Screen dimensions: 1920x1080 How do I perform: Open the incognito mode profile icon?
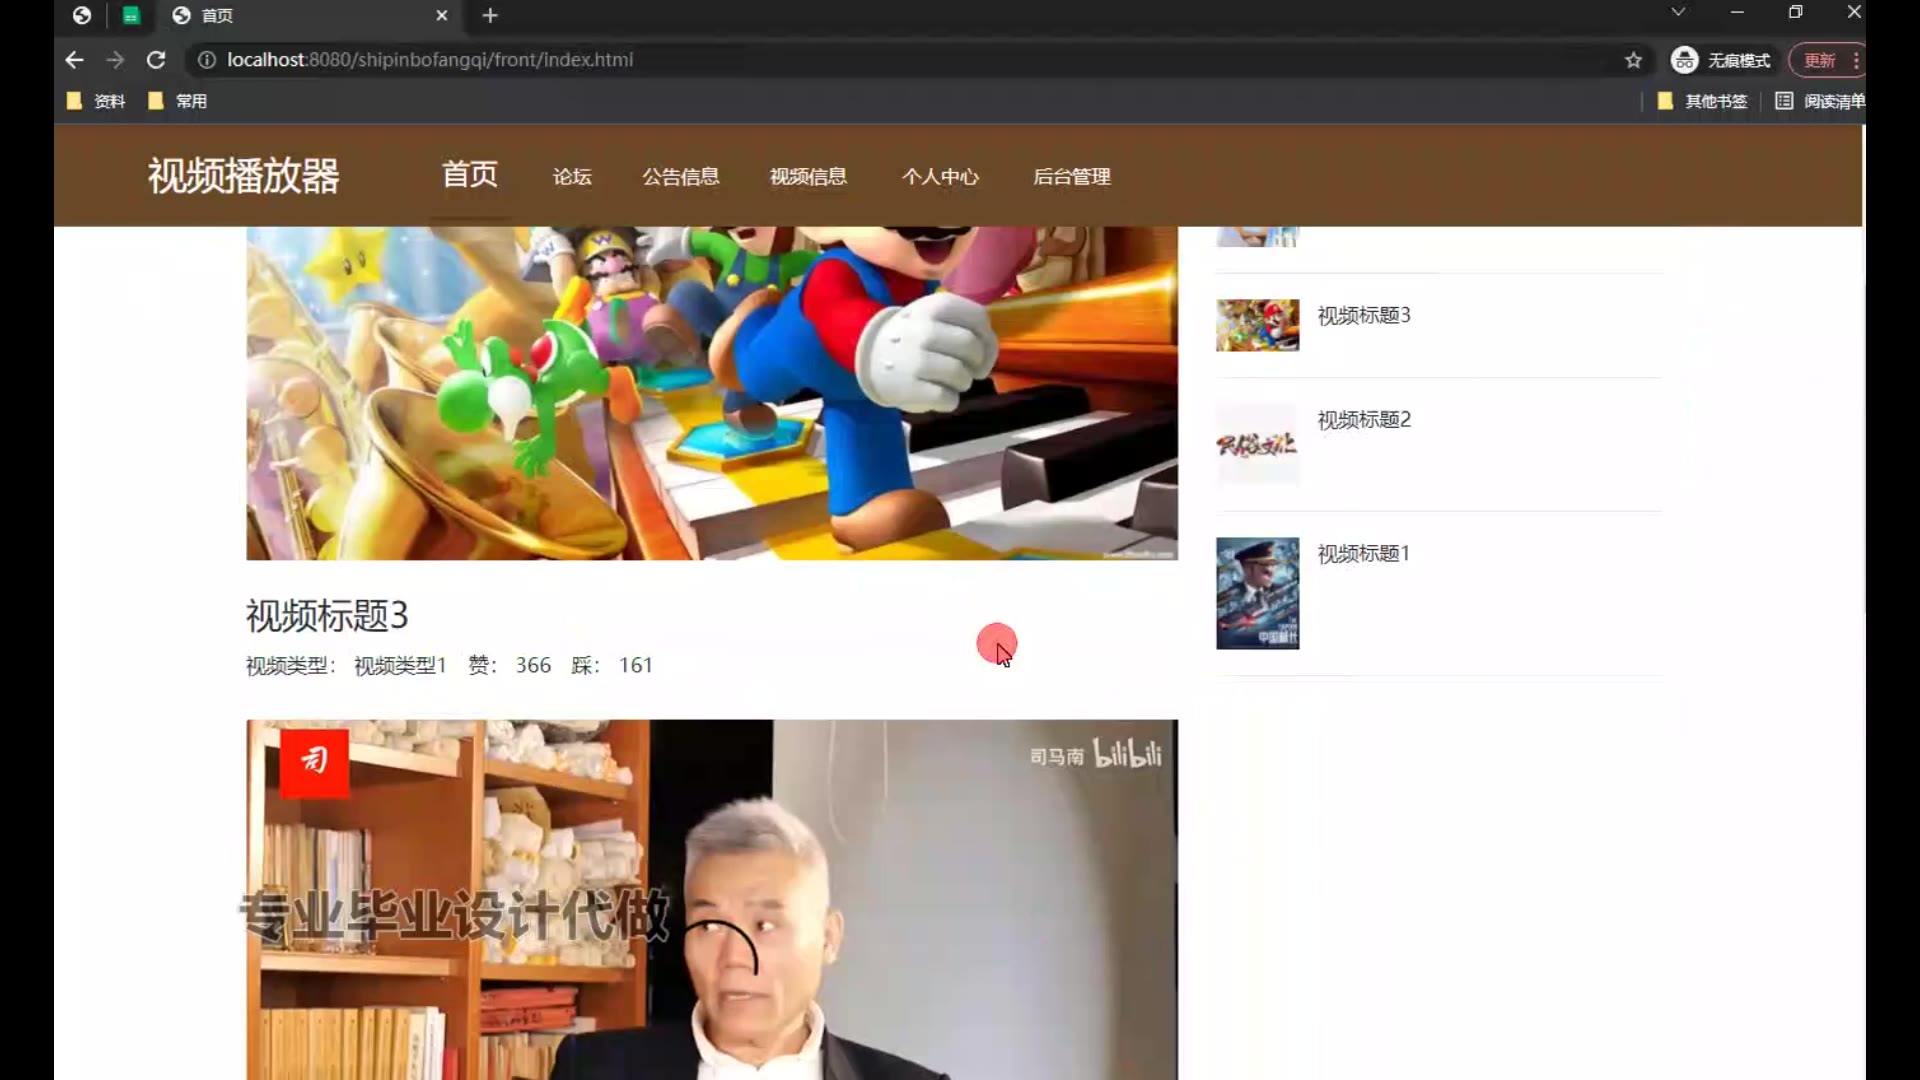[x=1684, y=60]
